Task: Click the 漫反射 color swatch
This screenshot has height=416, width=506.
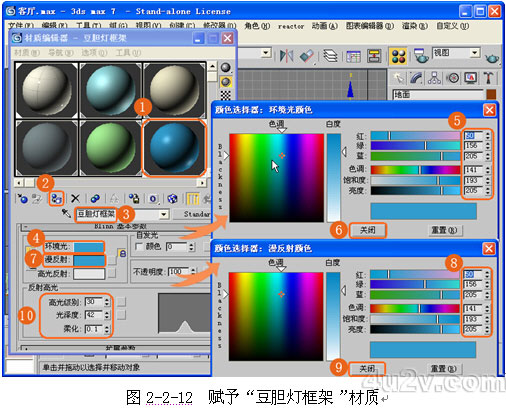Action: [89, 260]
